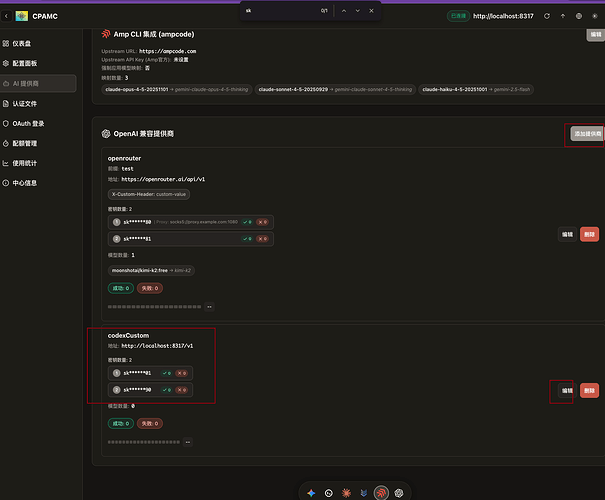
Task: Go to next find match
Action: pos(358,11)
